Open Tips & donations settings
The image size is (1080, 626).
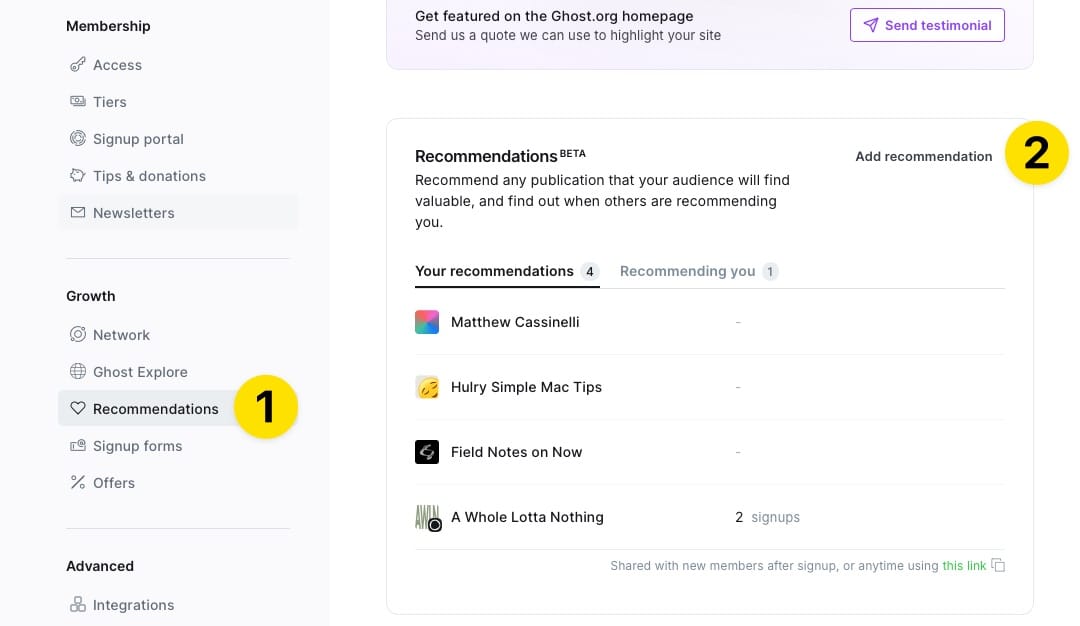click(78, 175)
